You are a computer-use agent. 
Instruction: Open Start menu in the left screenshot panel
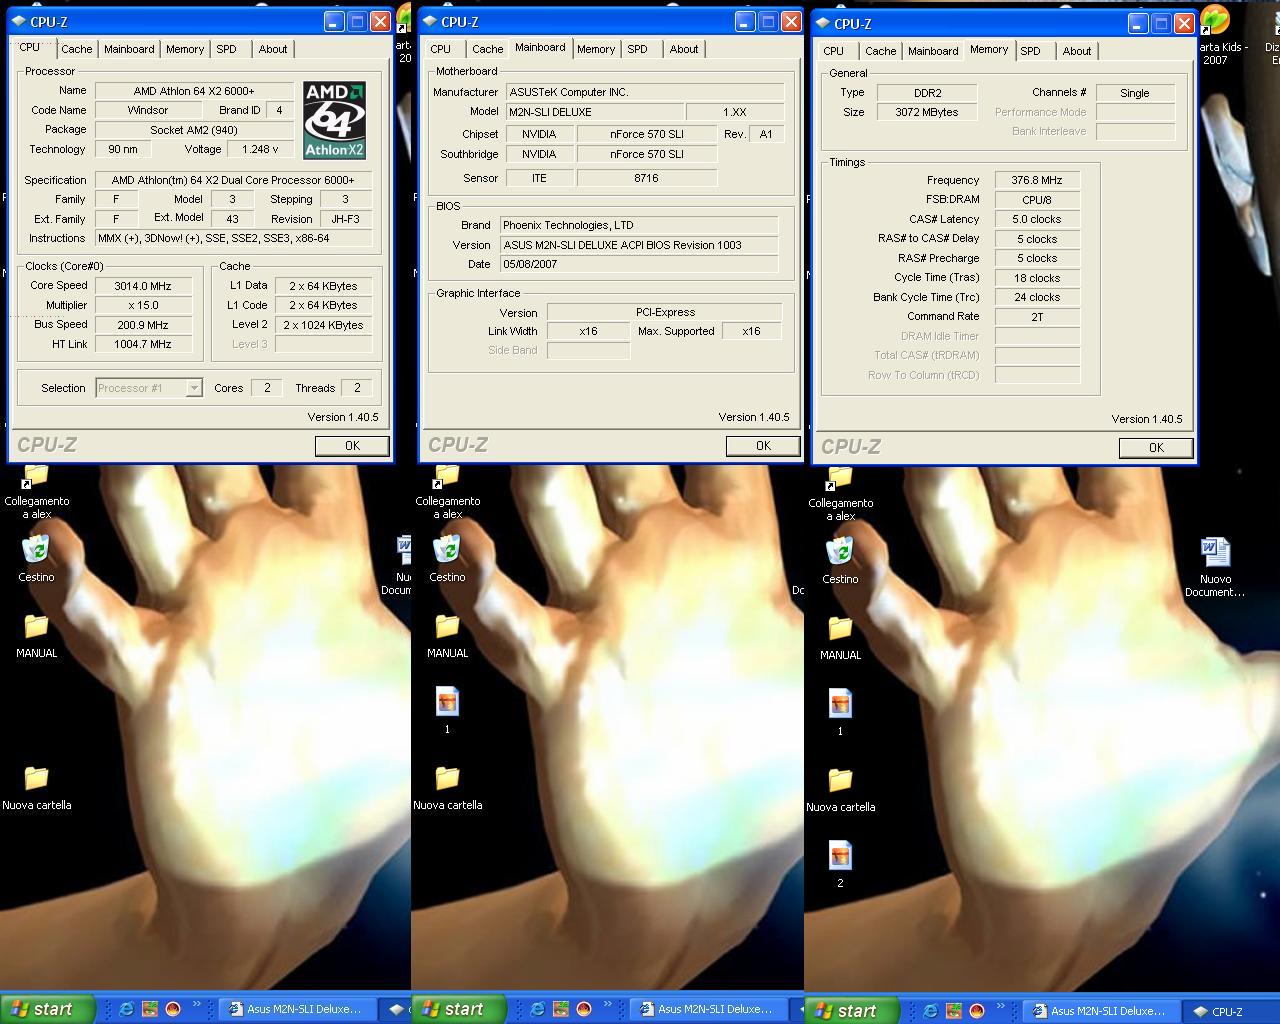tap(46, 1009)
